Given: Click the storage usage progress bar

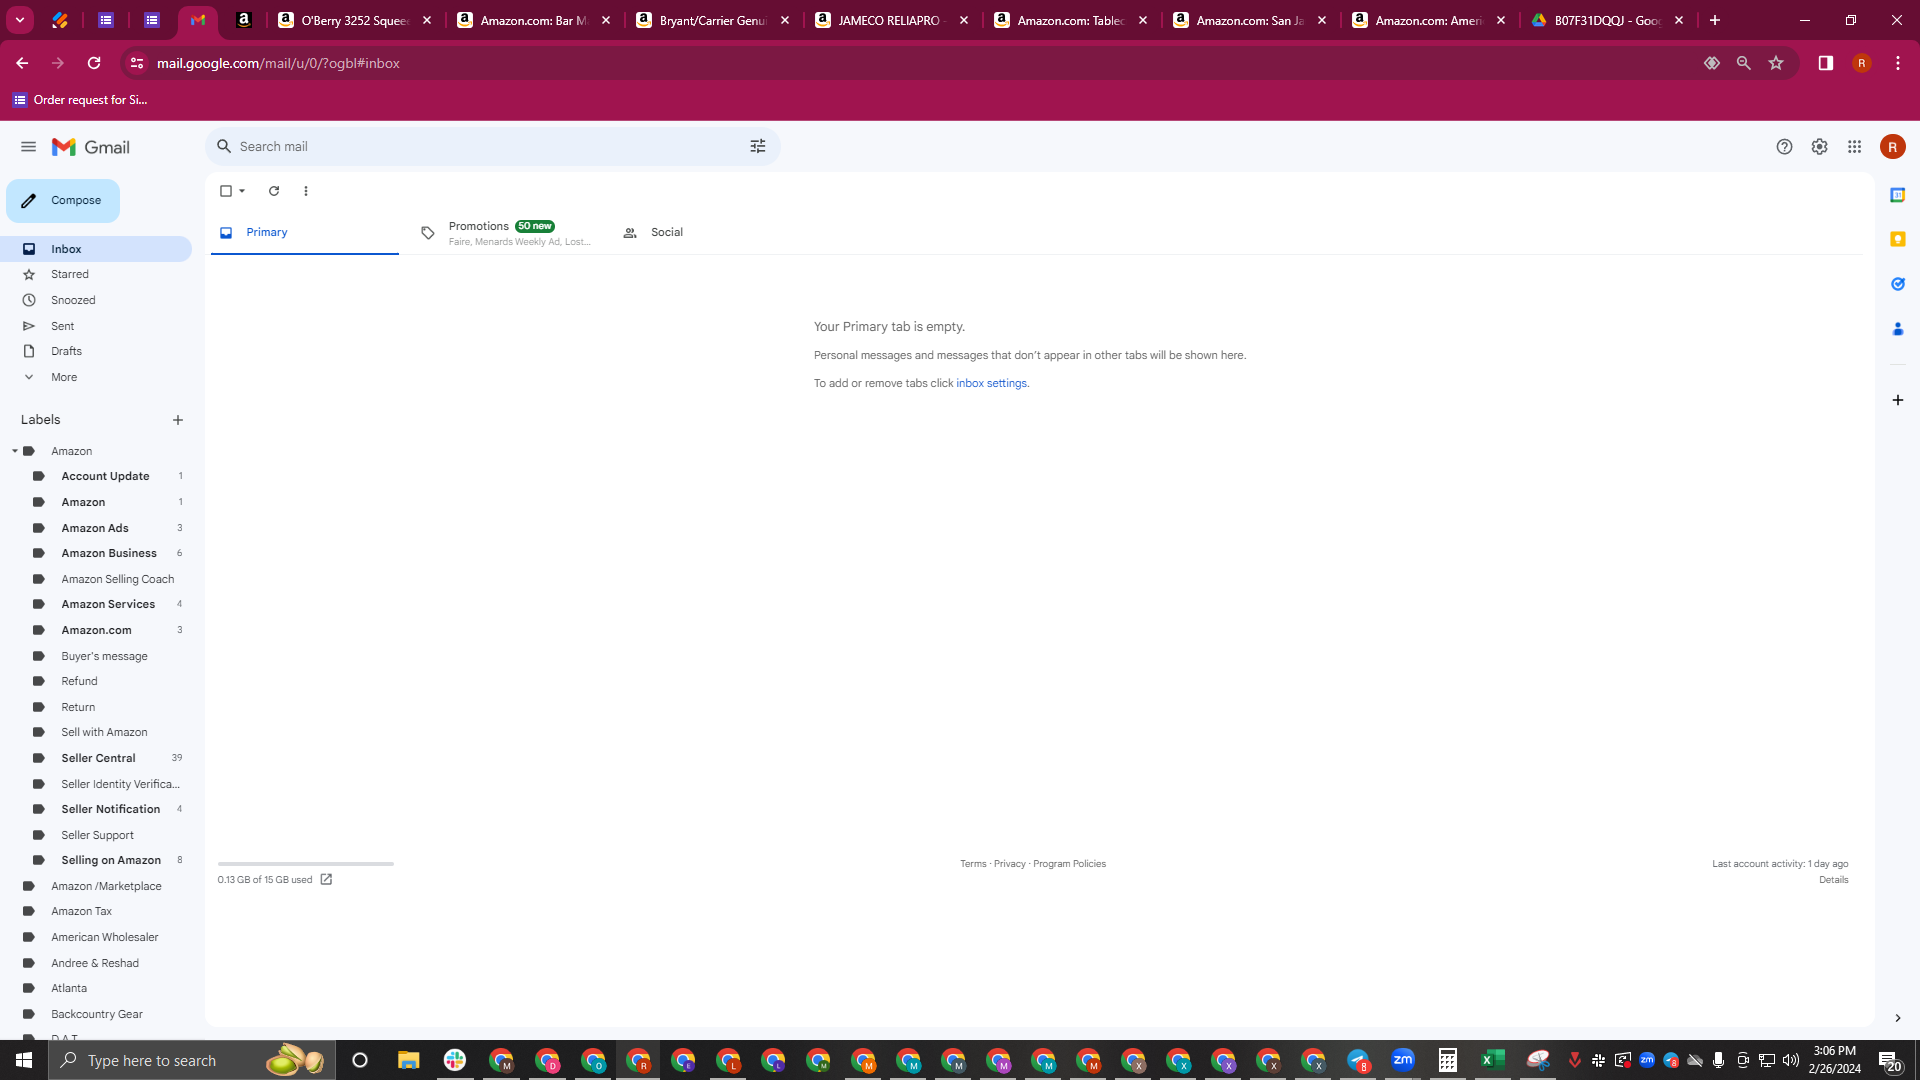Looking at the screenshot, I should (306, 864).
